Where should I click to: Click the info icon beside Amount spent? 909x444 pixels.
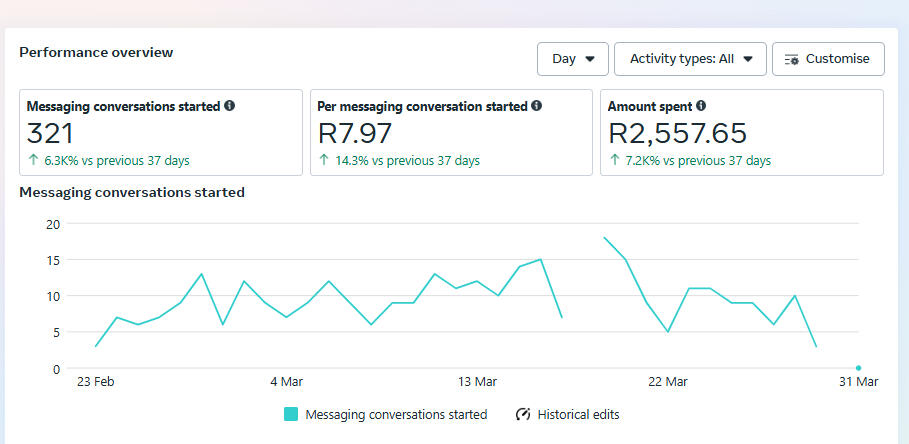pyautogui.click(x=701, y=106)
